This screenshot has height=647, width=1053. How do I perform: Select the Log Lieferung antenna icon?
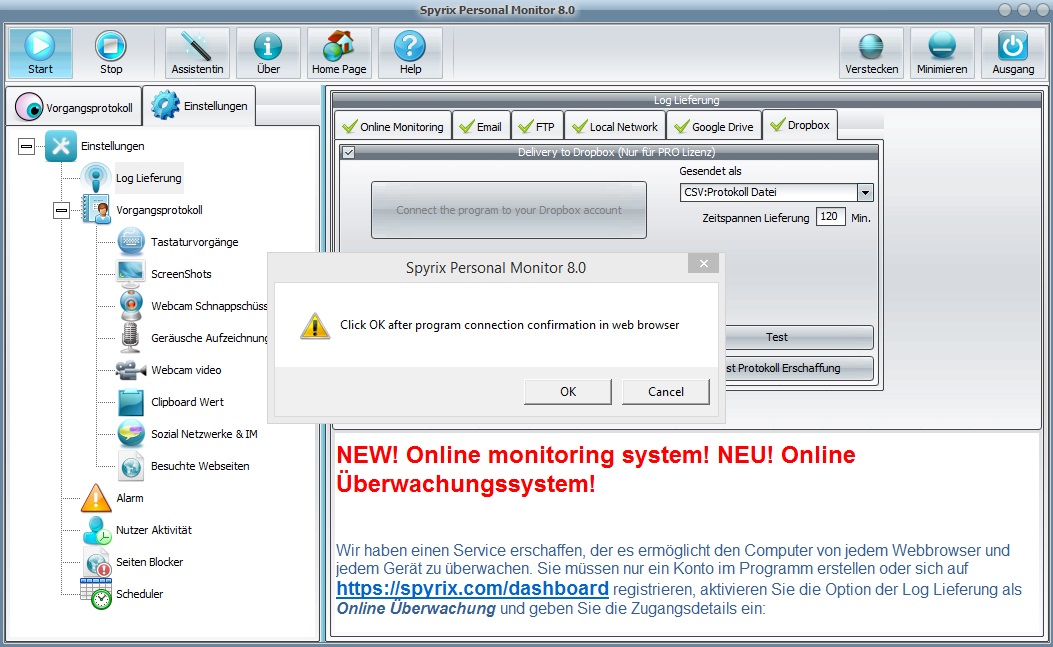[x=95, y=178]
